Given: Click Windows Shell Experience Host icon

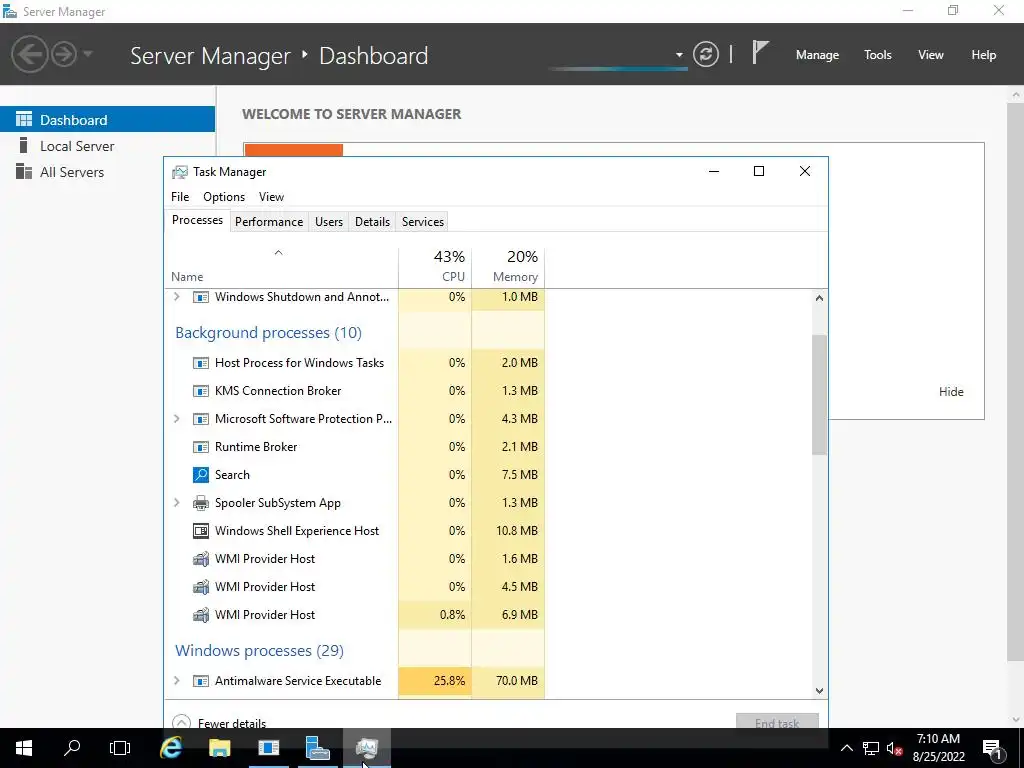Looking at the screenshot, I should [x=200, y=531].
